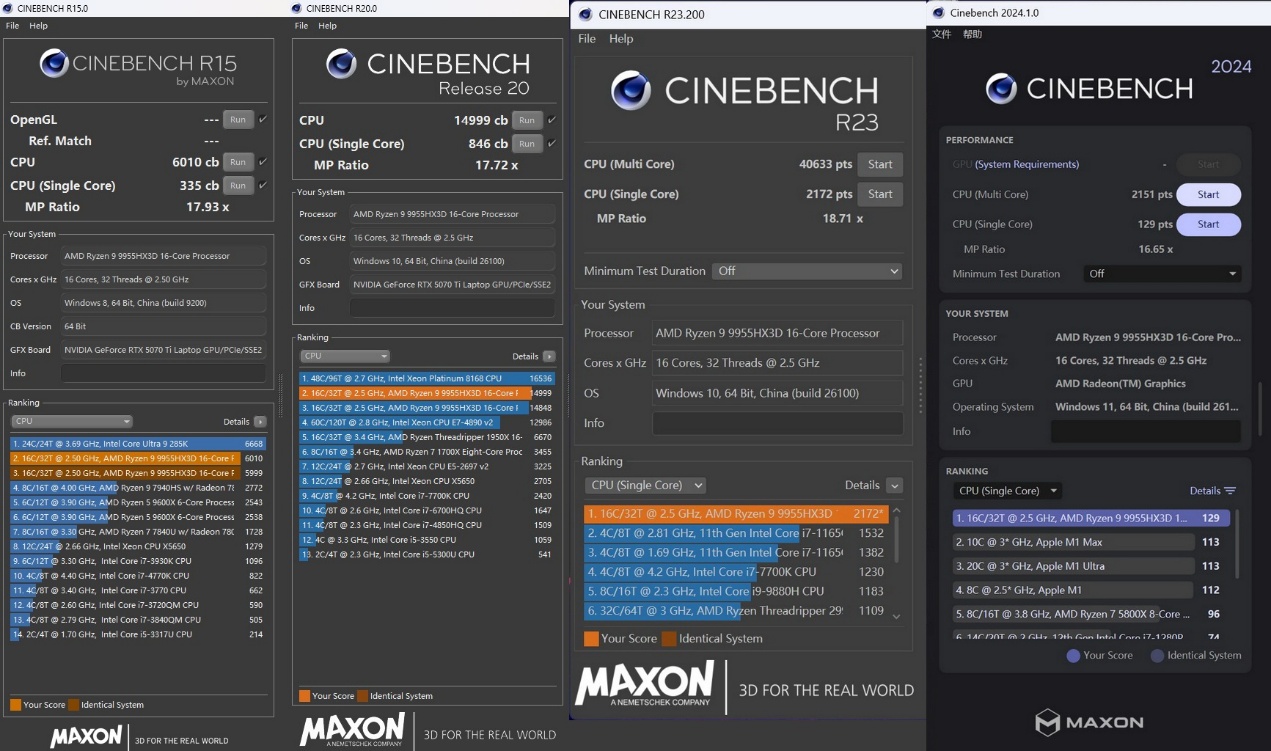Click the Cinebench R20 title bar app icon
The width and height of the screenshot is (1271, 751).
(x=297, y=8)
